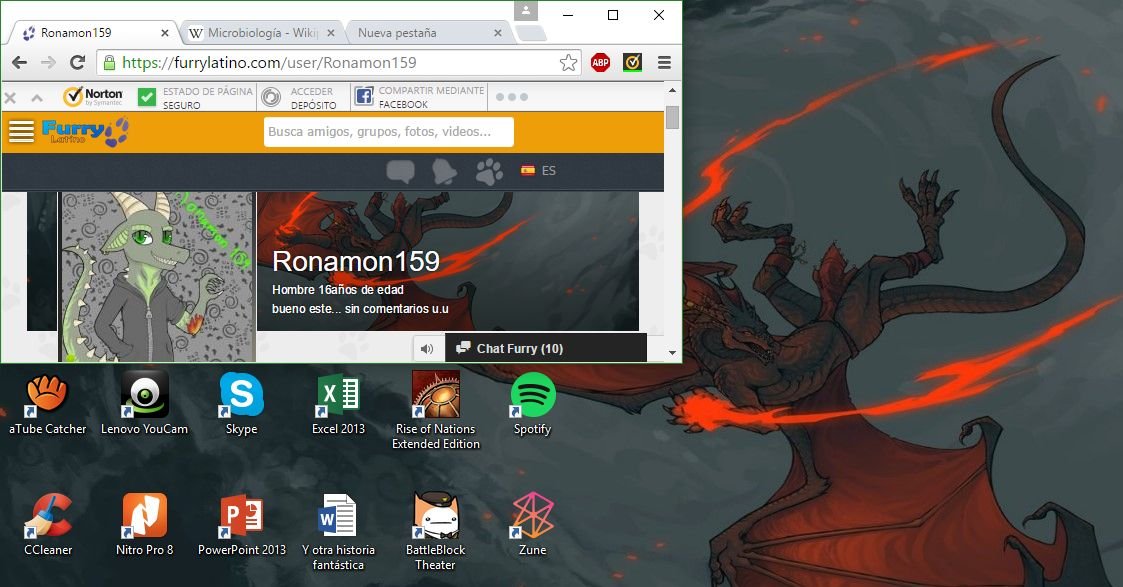Select the Nitro Pro 8 desktop icon
The image size is (1123, 587).
[145, 525]
